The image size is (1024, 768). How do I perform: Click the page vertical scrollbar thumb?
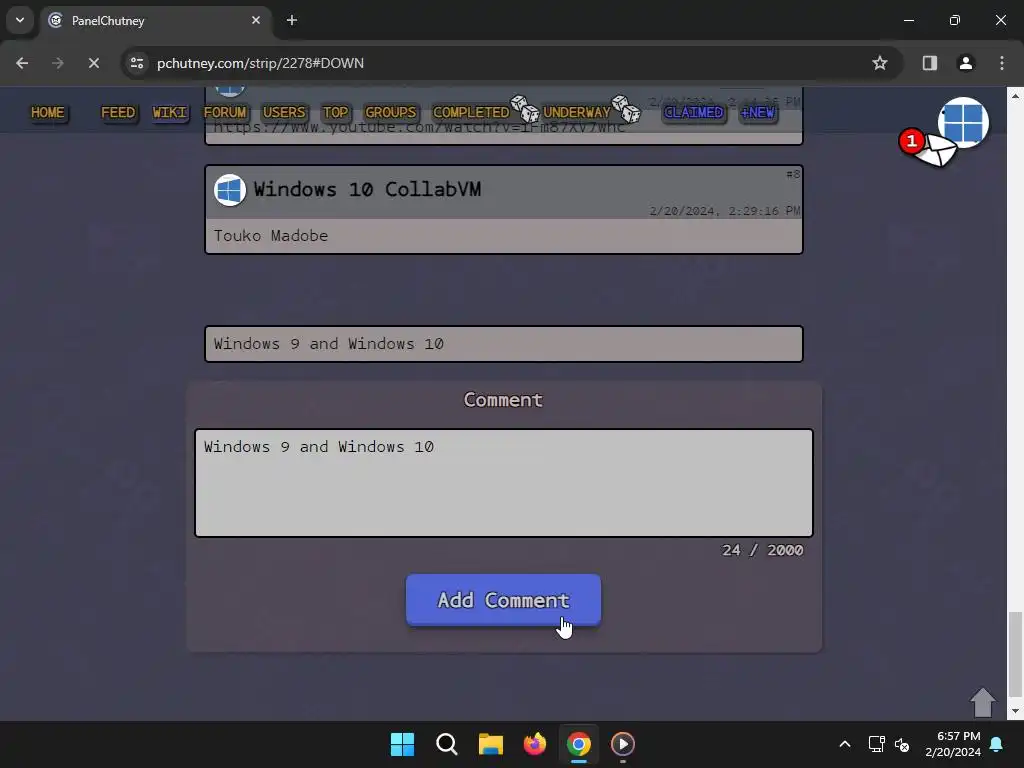pos(1015,654)
